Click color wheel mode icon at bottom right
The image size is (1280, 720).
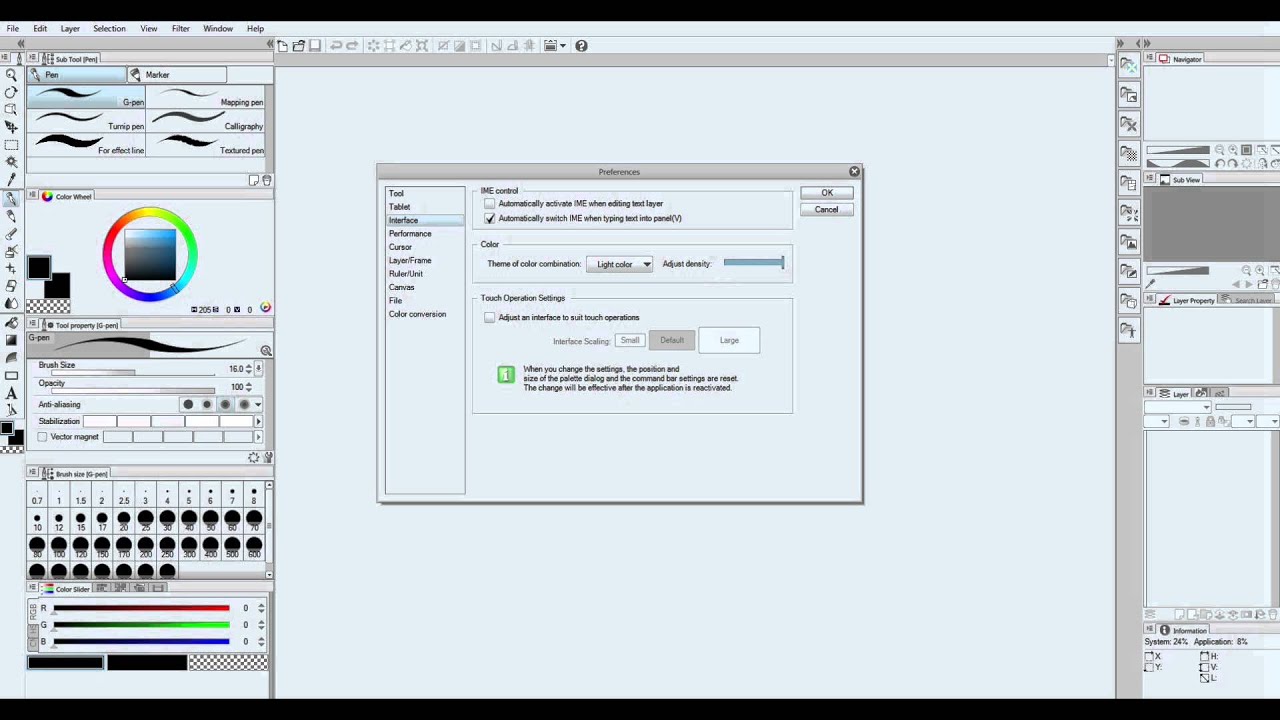(265, 309)
